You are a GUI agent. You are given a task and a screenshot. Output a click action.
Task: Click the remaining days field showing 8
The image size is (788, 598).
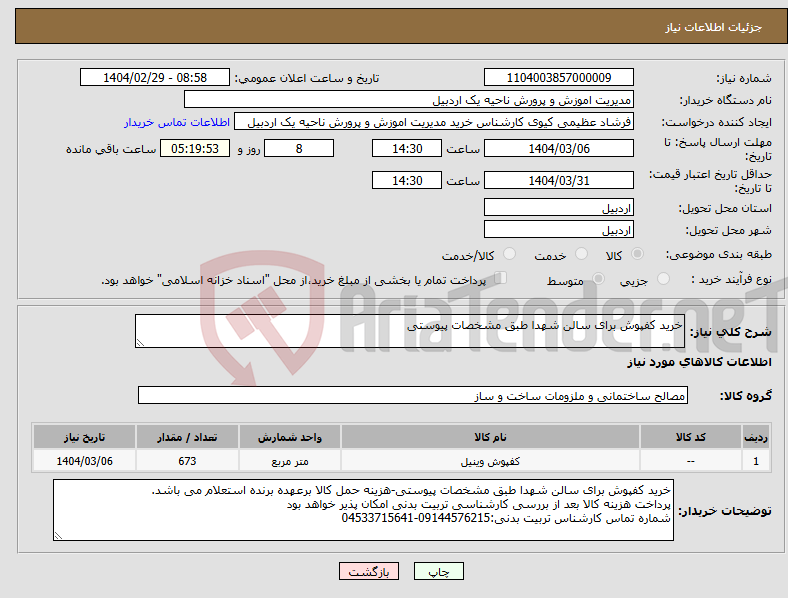[299, 148]
